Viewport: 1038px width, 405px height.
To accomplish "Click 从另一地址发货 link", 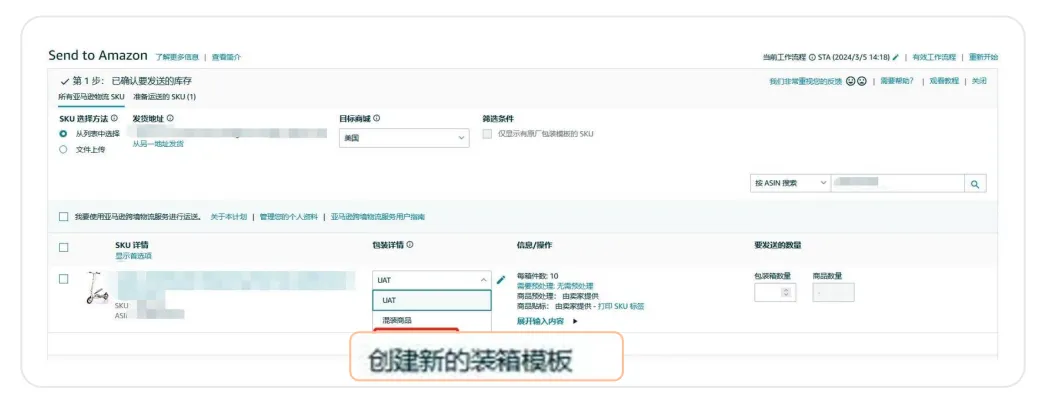I will coord(158,144).
